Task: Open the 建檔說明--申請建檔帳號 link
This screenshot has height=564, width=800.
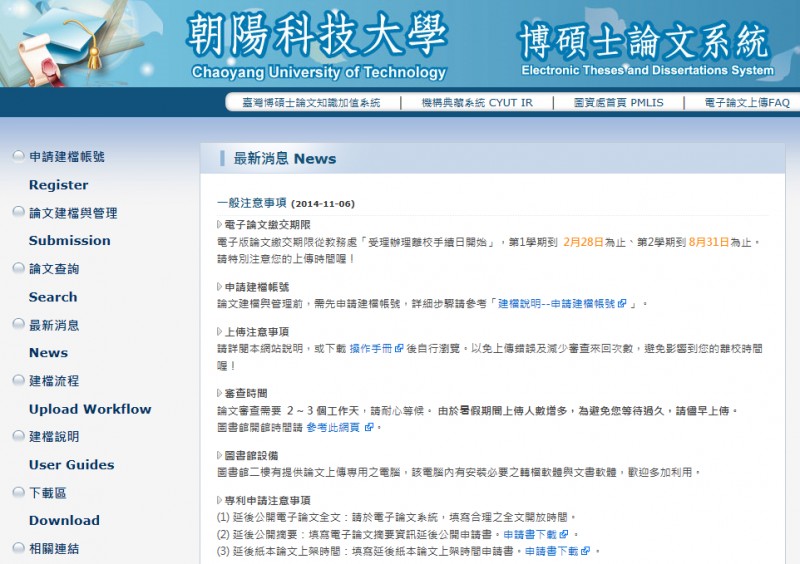Action: pyautogui.click(x=557, y=304)
